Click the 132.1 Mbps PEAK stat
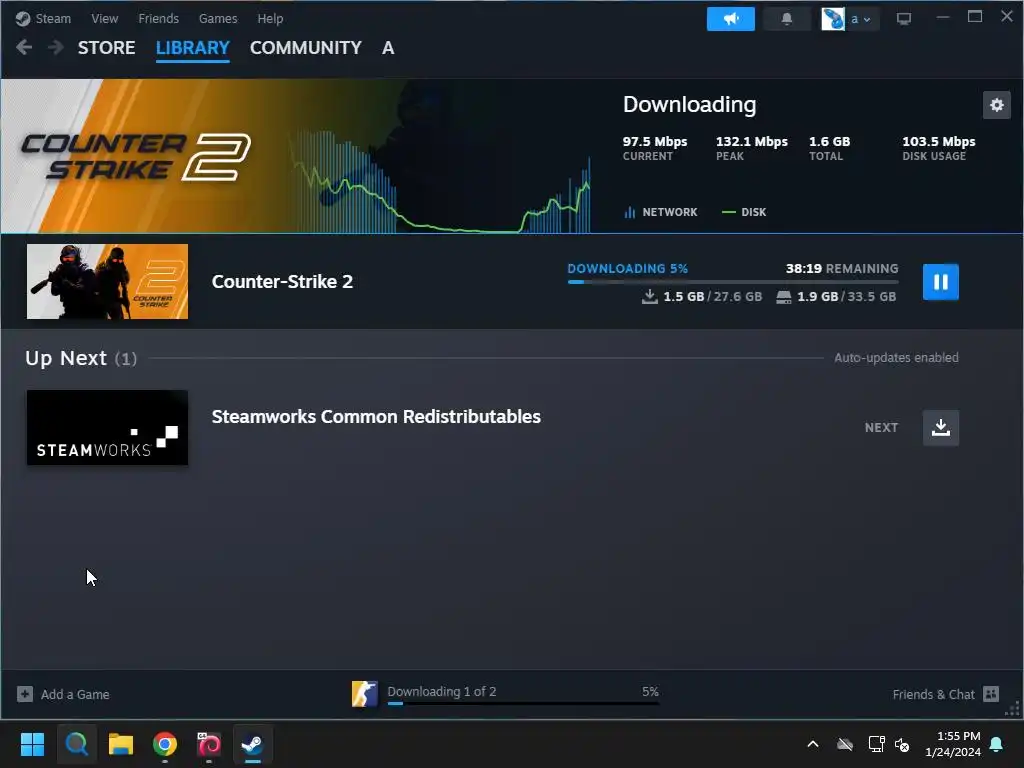 [x=752, y=148]
